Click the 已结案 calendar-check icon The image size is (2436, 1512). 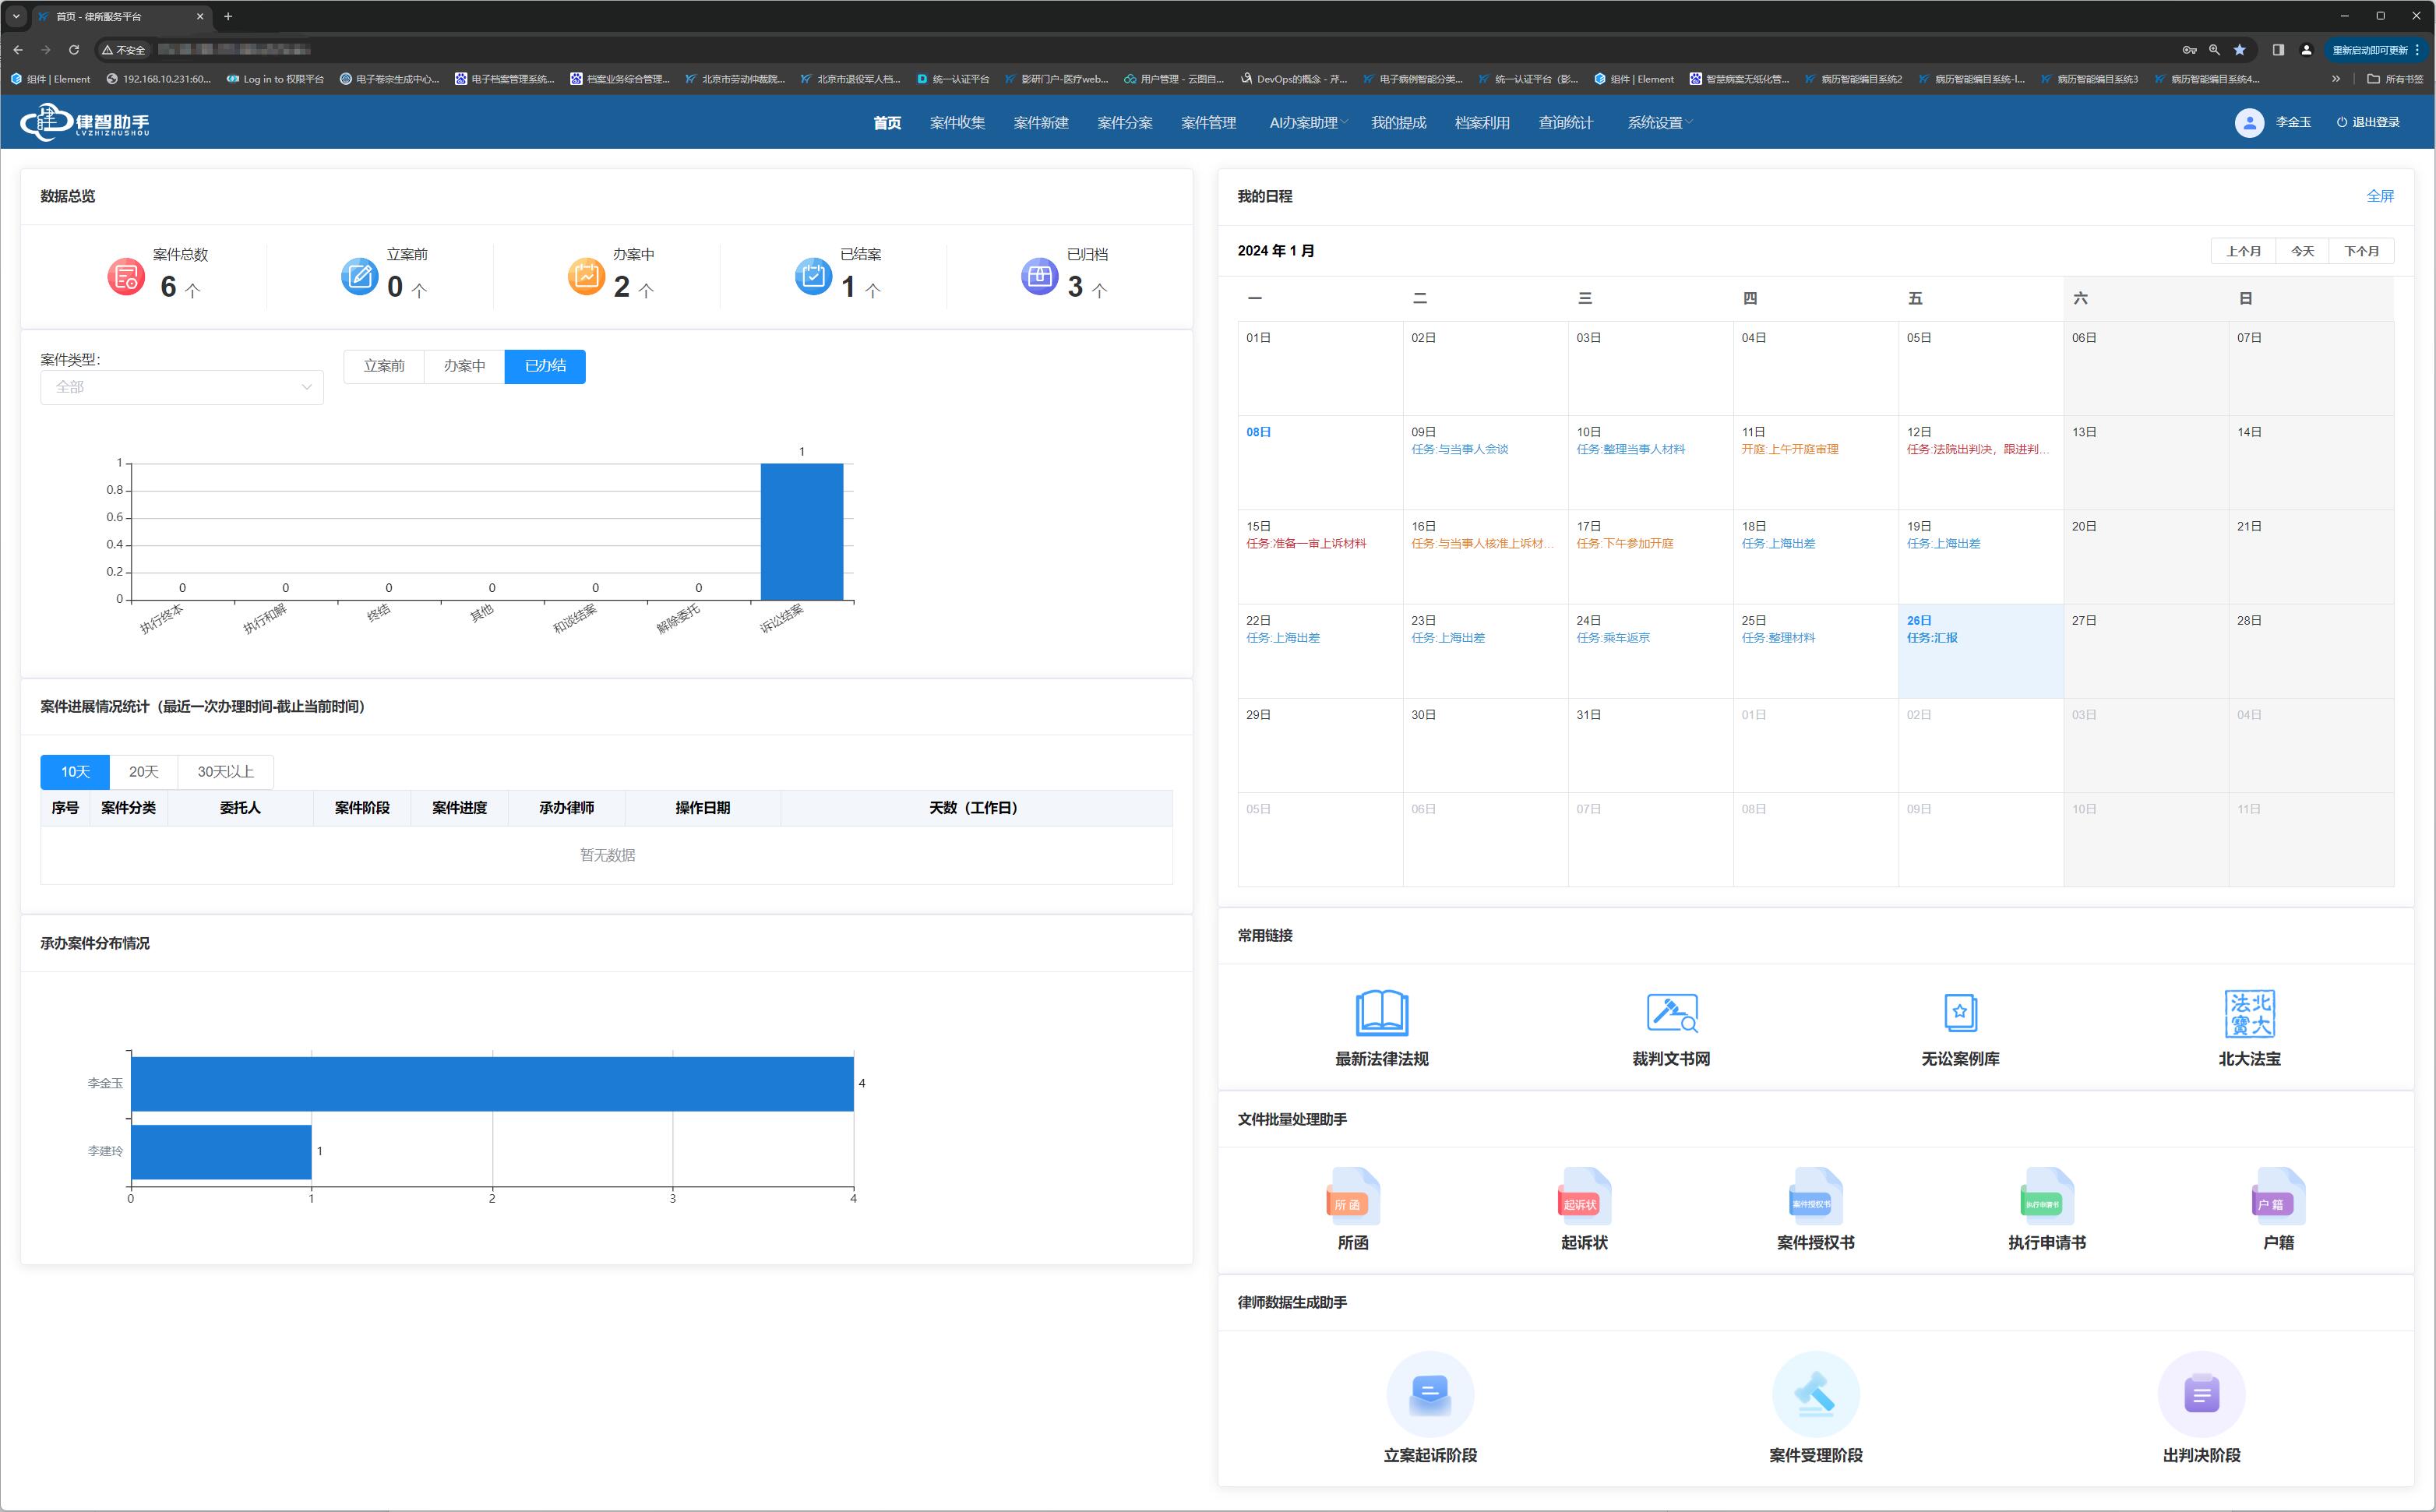point(813,276)
